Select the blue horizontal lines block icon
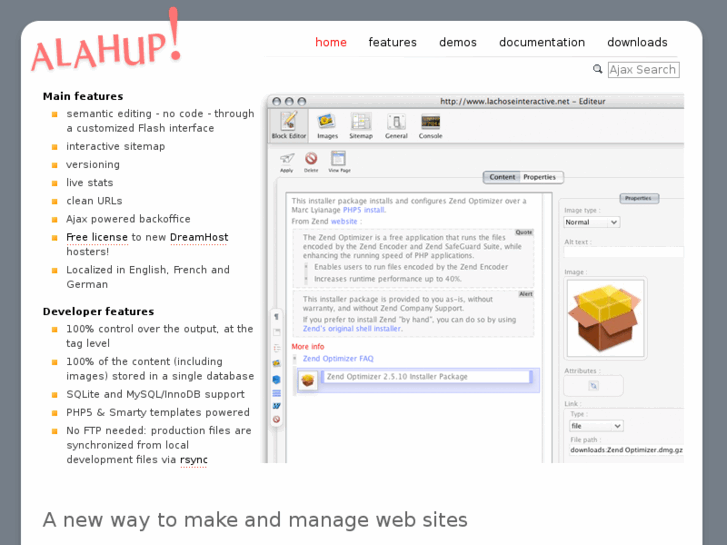The height and width of the screenshot is (545, 727). tap(276, 393)
